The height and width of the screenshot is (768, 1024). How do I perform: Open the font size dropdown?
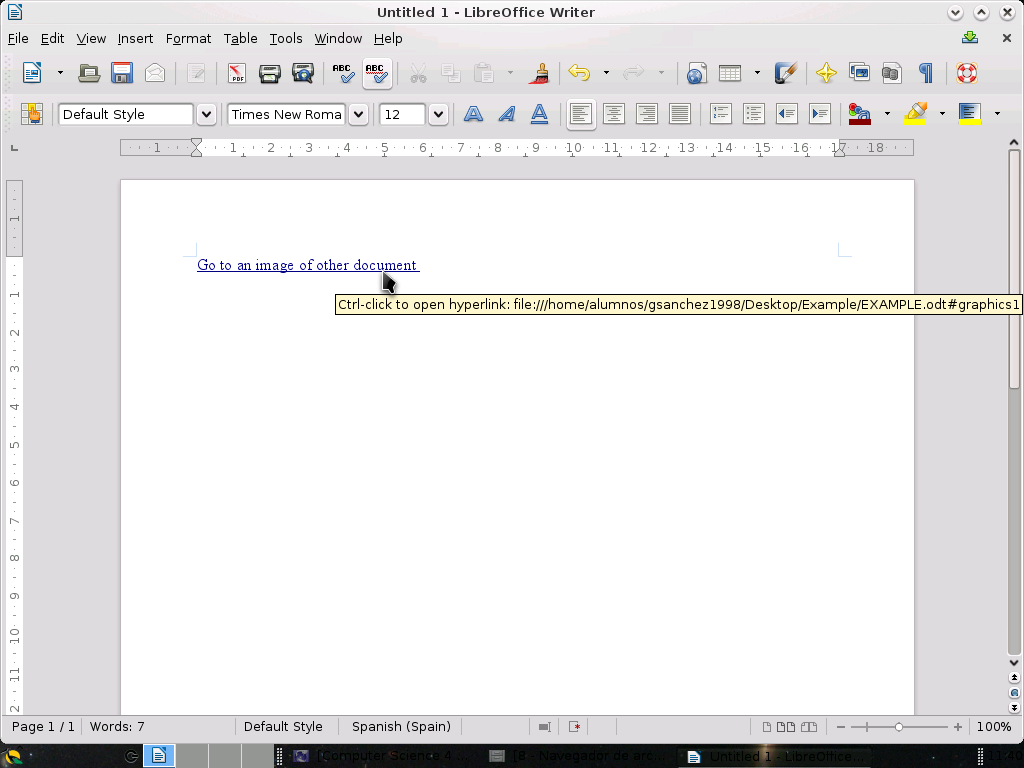click(x=438, y=113)
